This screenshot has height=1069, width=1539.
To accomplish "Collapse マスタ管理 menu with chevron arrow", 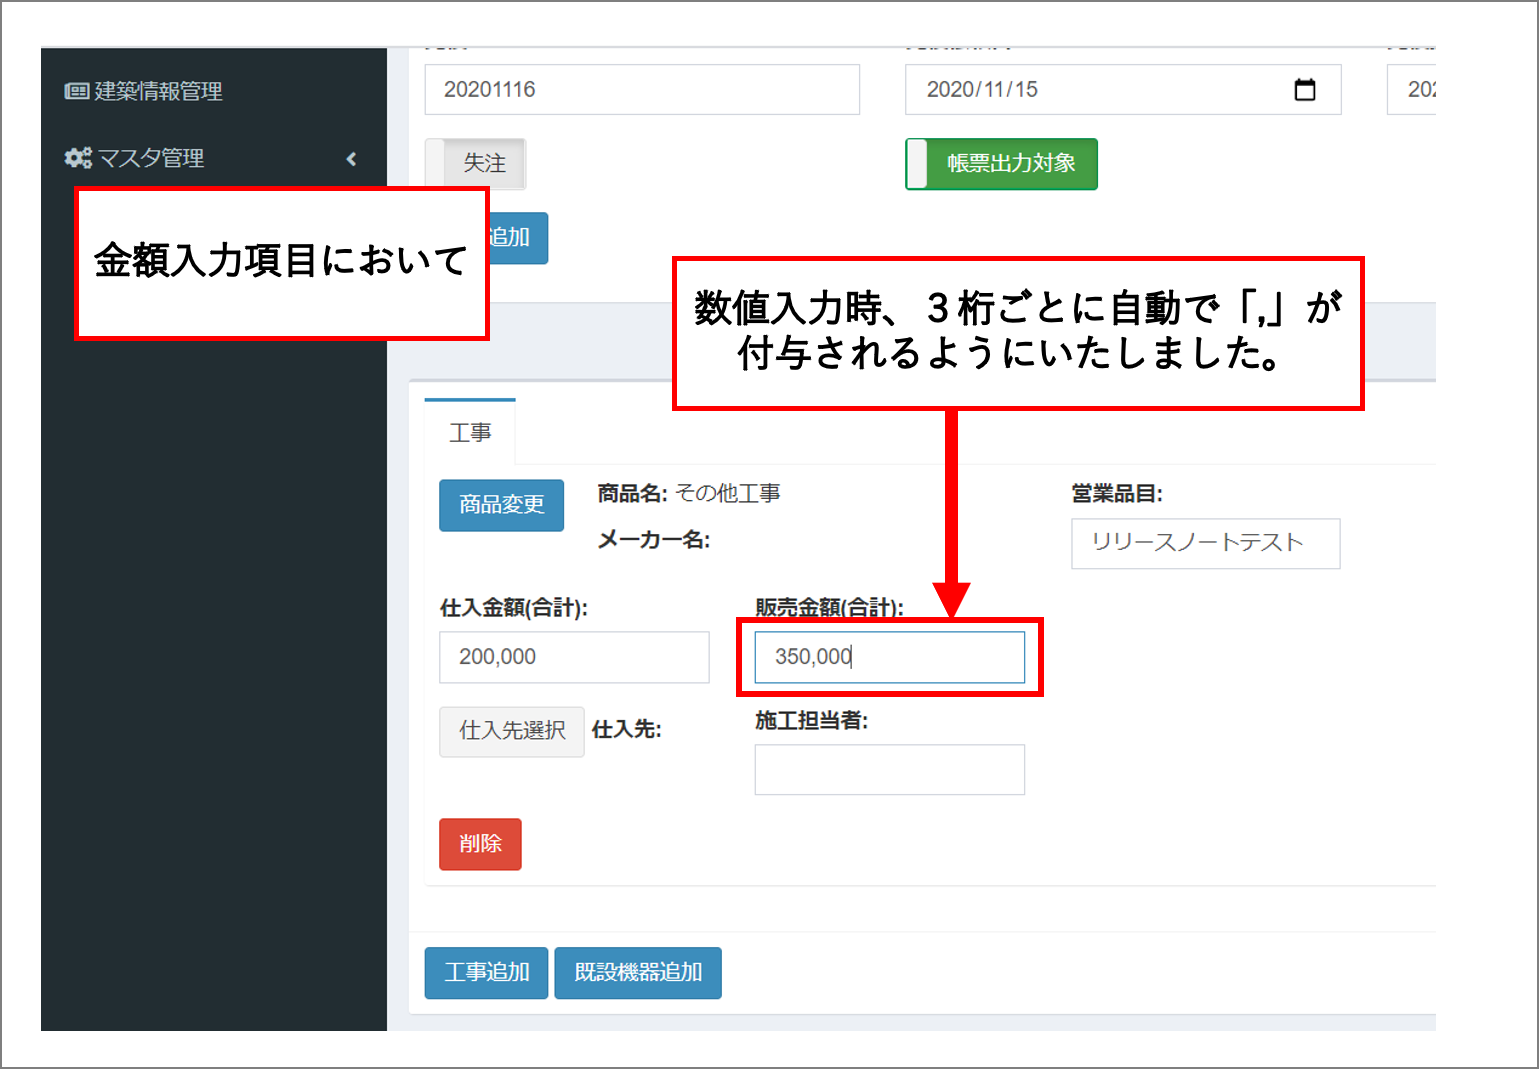I will coord(351,159).
